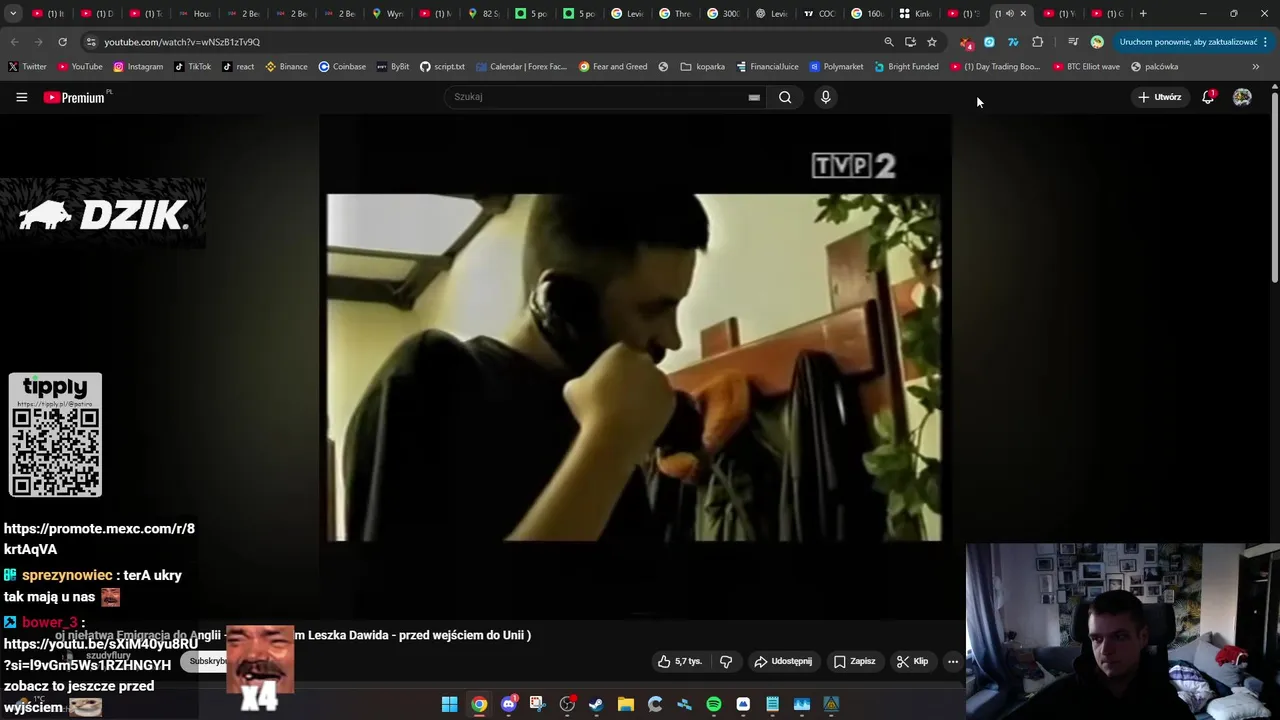Open the palcówka bookmark

(x=1154, y=67)
